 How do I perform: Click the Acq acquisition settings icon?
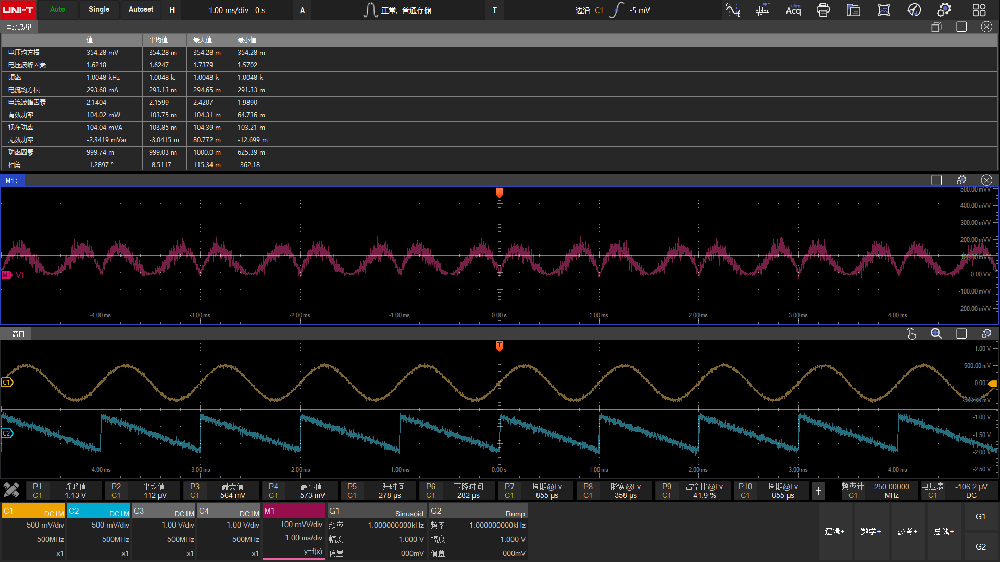(x=793, y=10)
